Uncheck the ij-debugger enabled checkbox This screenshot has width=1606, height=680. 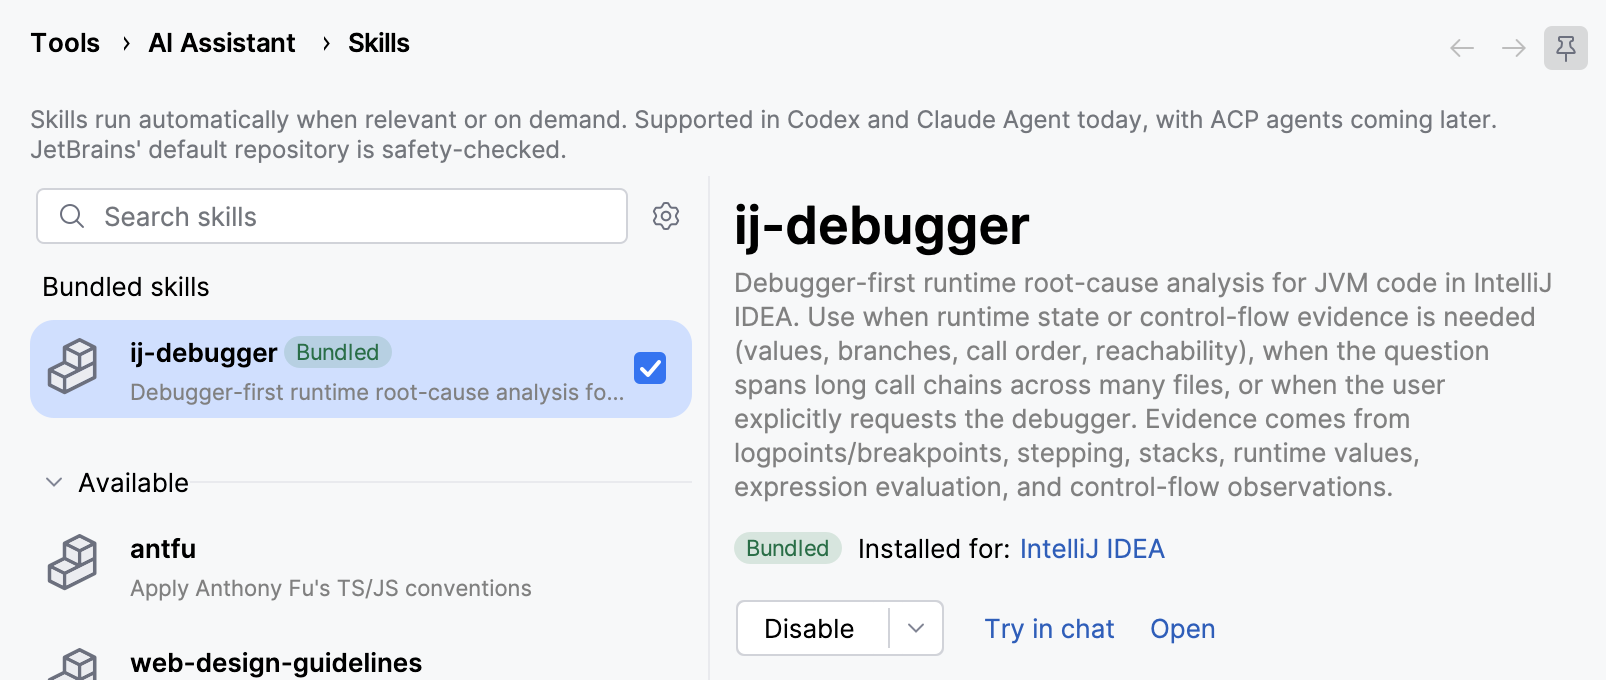[x=650, y=368]
